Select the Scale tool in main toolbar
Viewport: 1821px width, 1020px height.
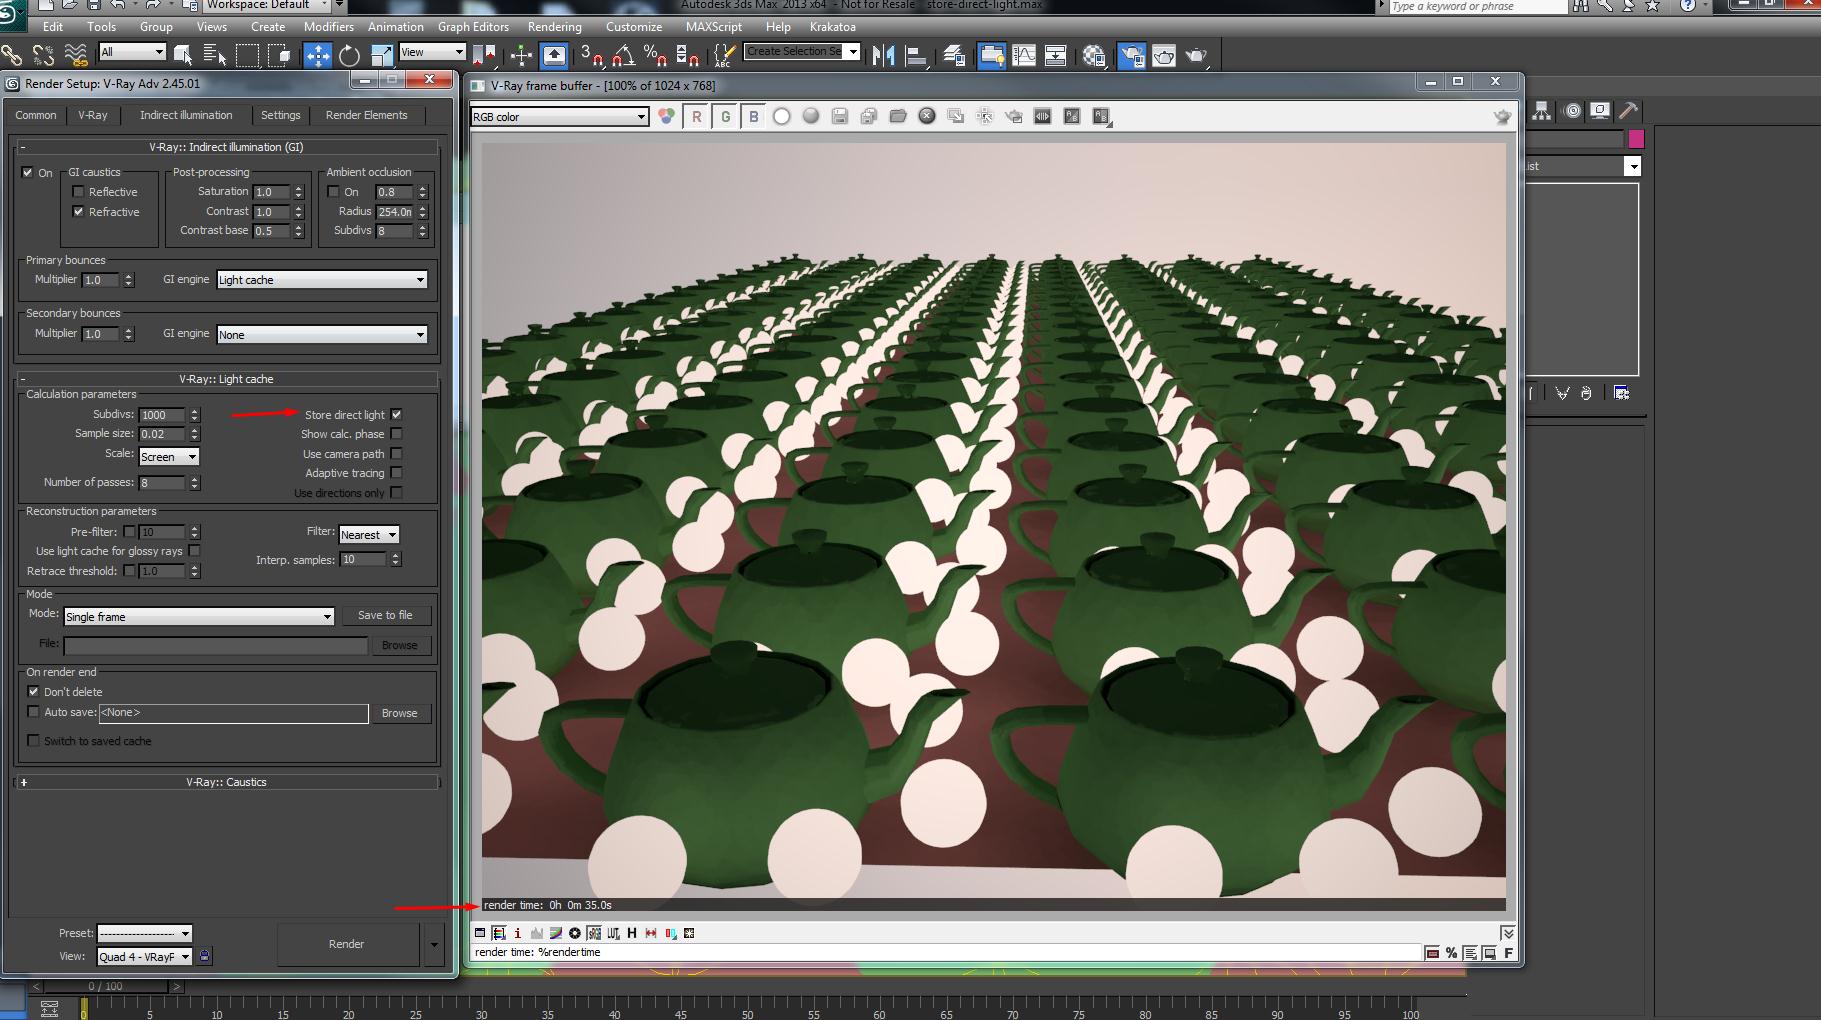381,55
